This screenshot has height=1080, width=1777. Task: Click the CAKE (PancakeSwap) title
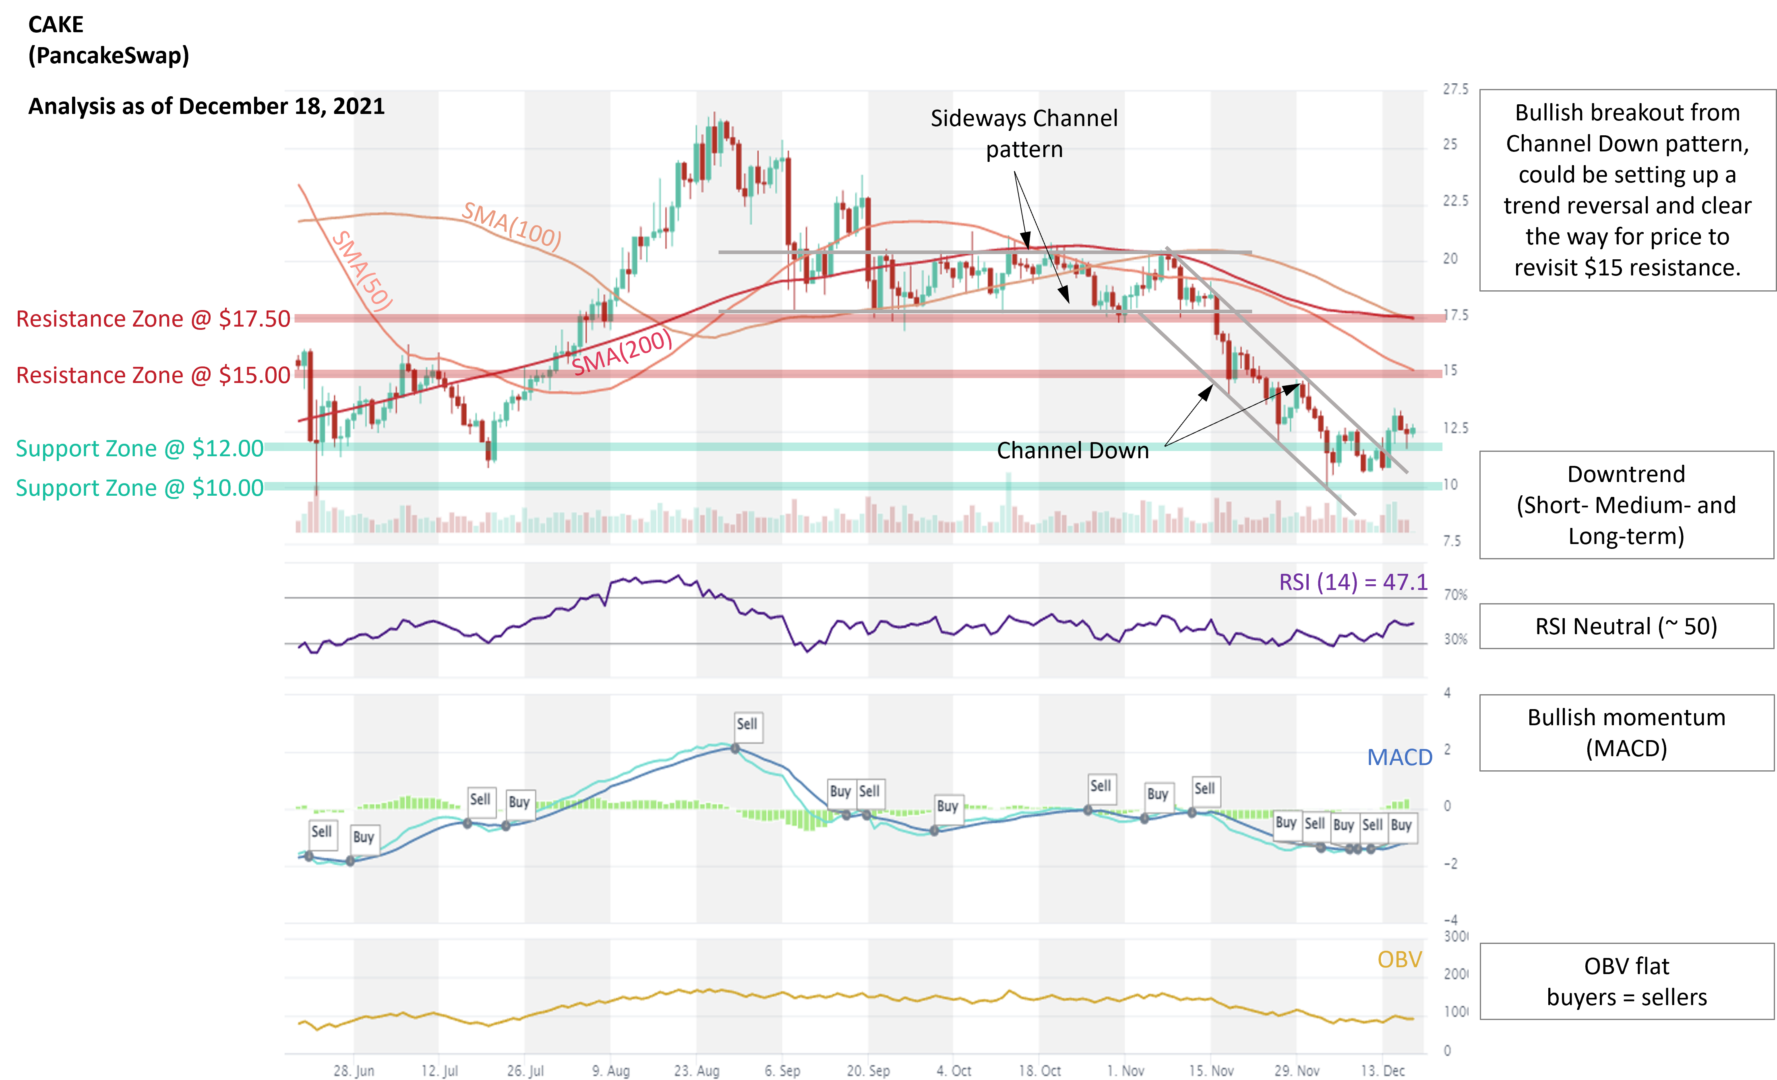(x=109, y=39)
